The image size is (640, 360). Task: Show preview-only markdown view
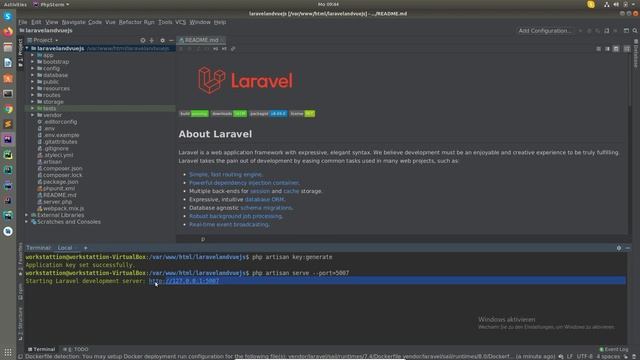click(616, 49)
